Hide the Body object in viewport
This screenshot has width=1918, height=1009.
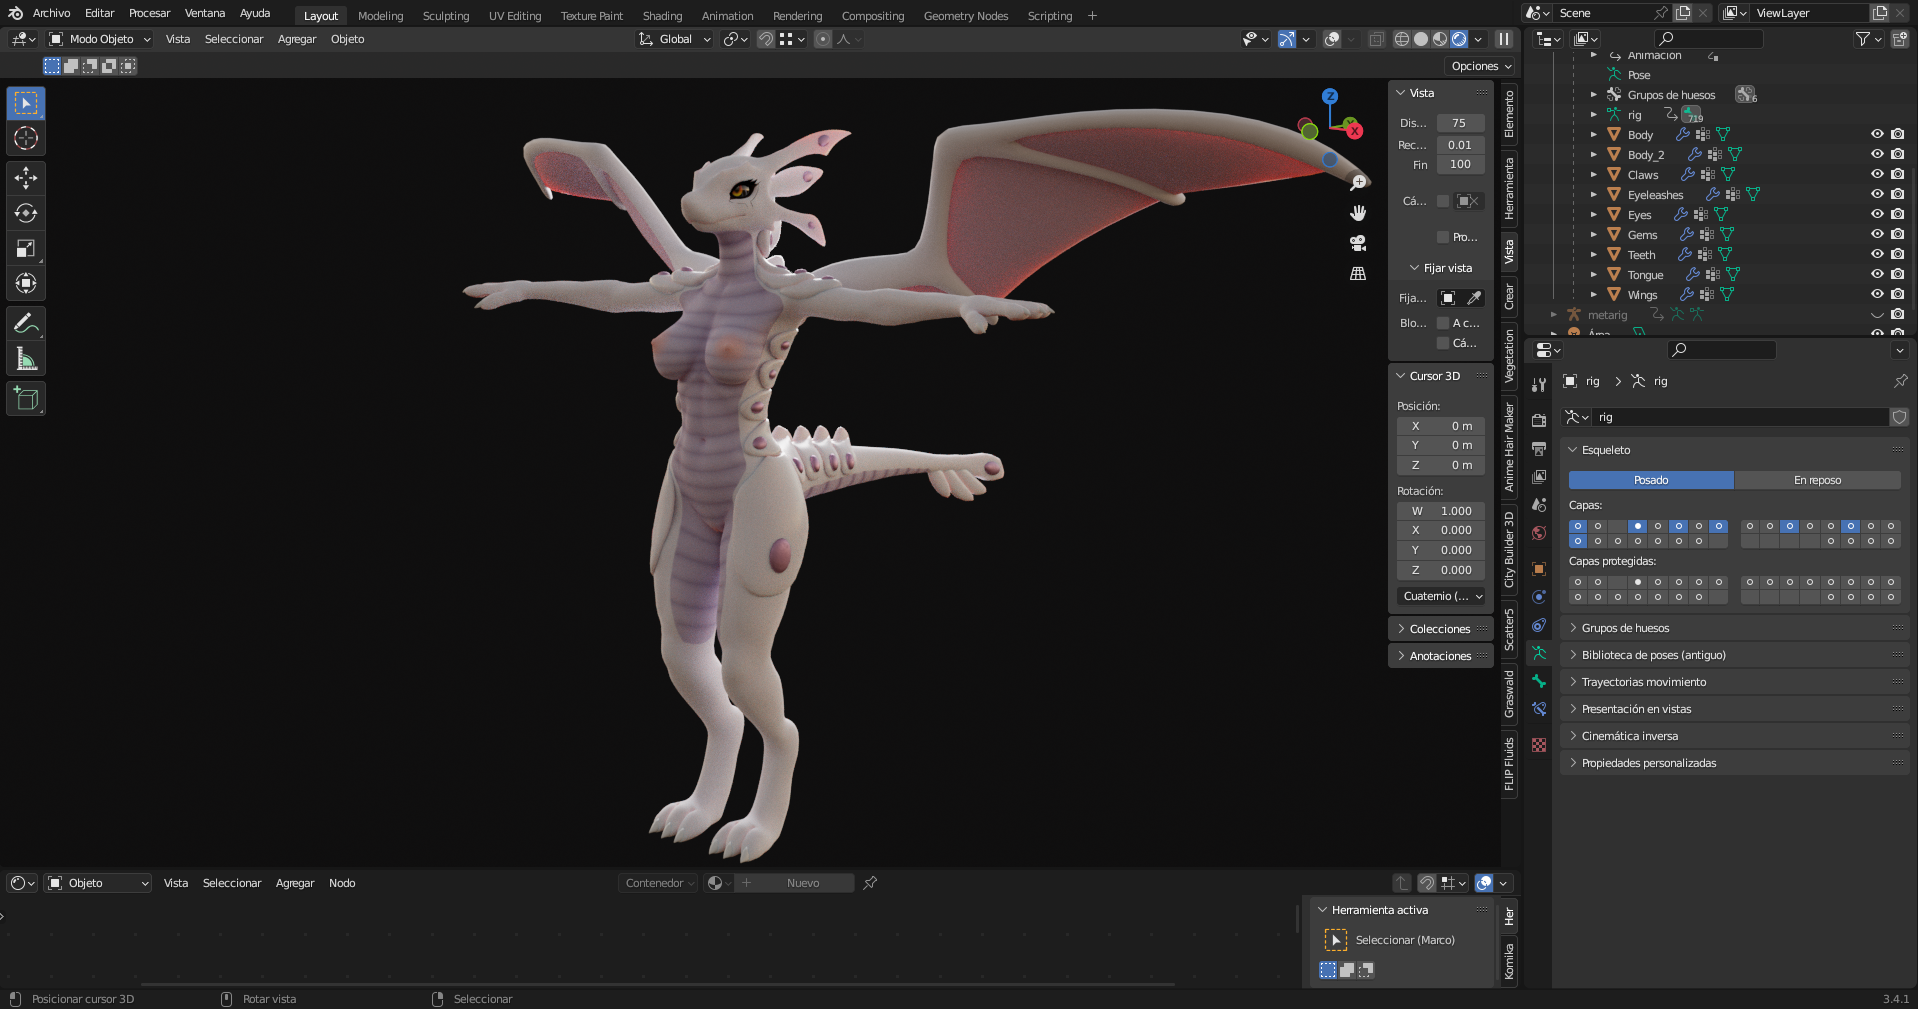1877,134
